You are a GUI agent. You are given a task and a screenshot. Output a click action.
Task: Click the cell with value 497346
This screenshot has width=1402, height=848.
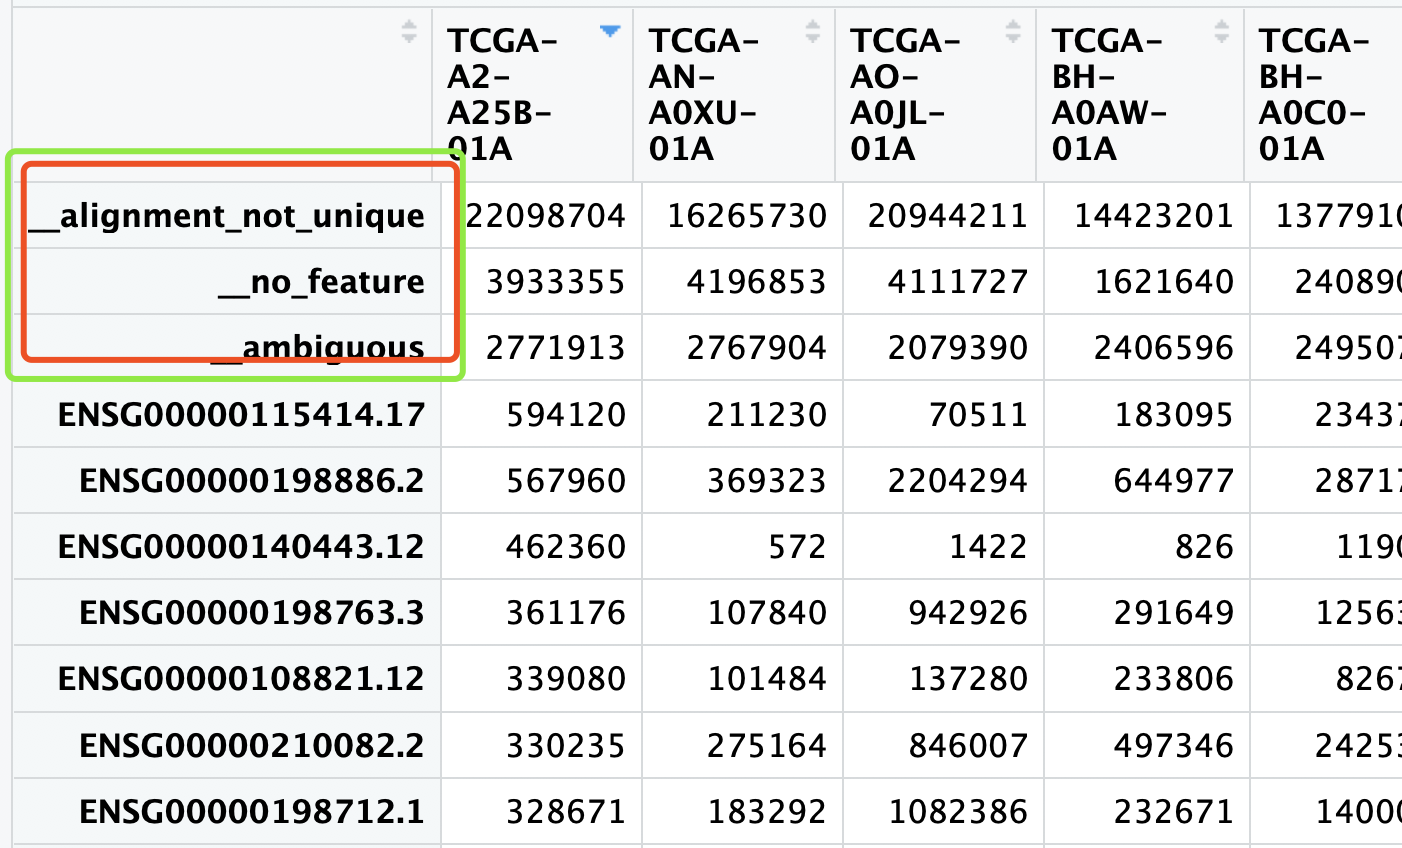tap(1147, 745)
